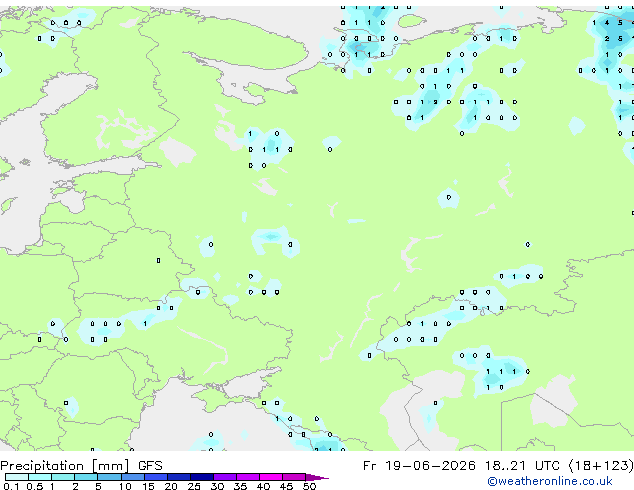This screenshot has height=490, width=634.
Task: Pick the legend swatch between 15 and 20
Action: [x=156, y=477]
